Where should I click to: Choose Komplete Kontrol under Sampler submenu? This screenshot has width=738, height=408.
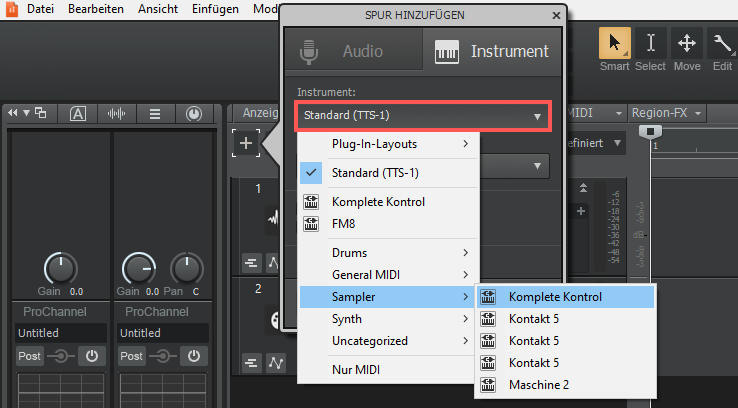pos(565,297)
